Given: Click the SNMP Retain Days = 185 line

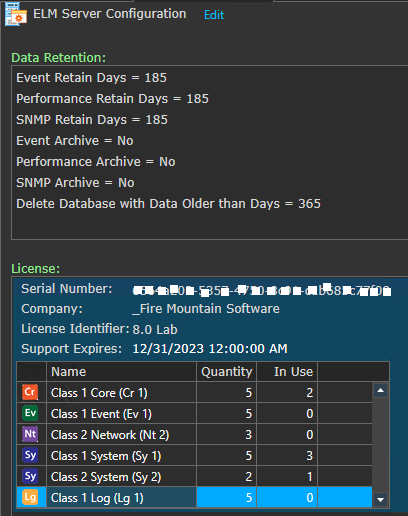Looking at the screenshot, I should pos(92,120).
